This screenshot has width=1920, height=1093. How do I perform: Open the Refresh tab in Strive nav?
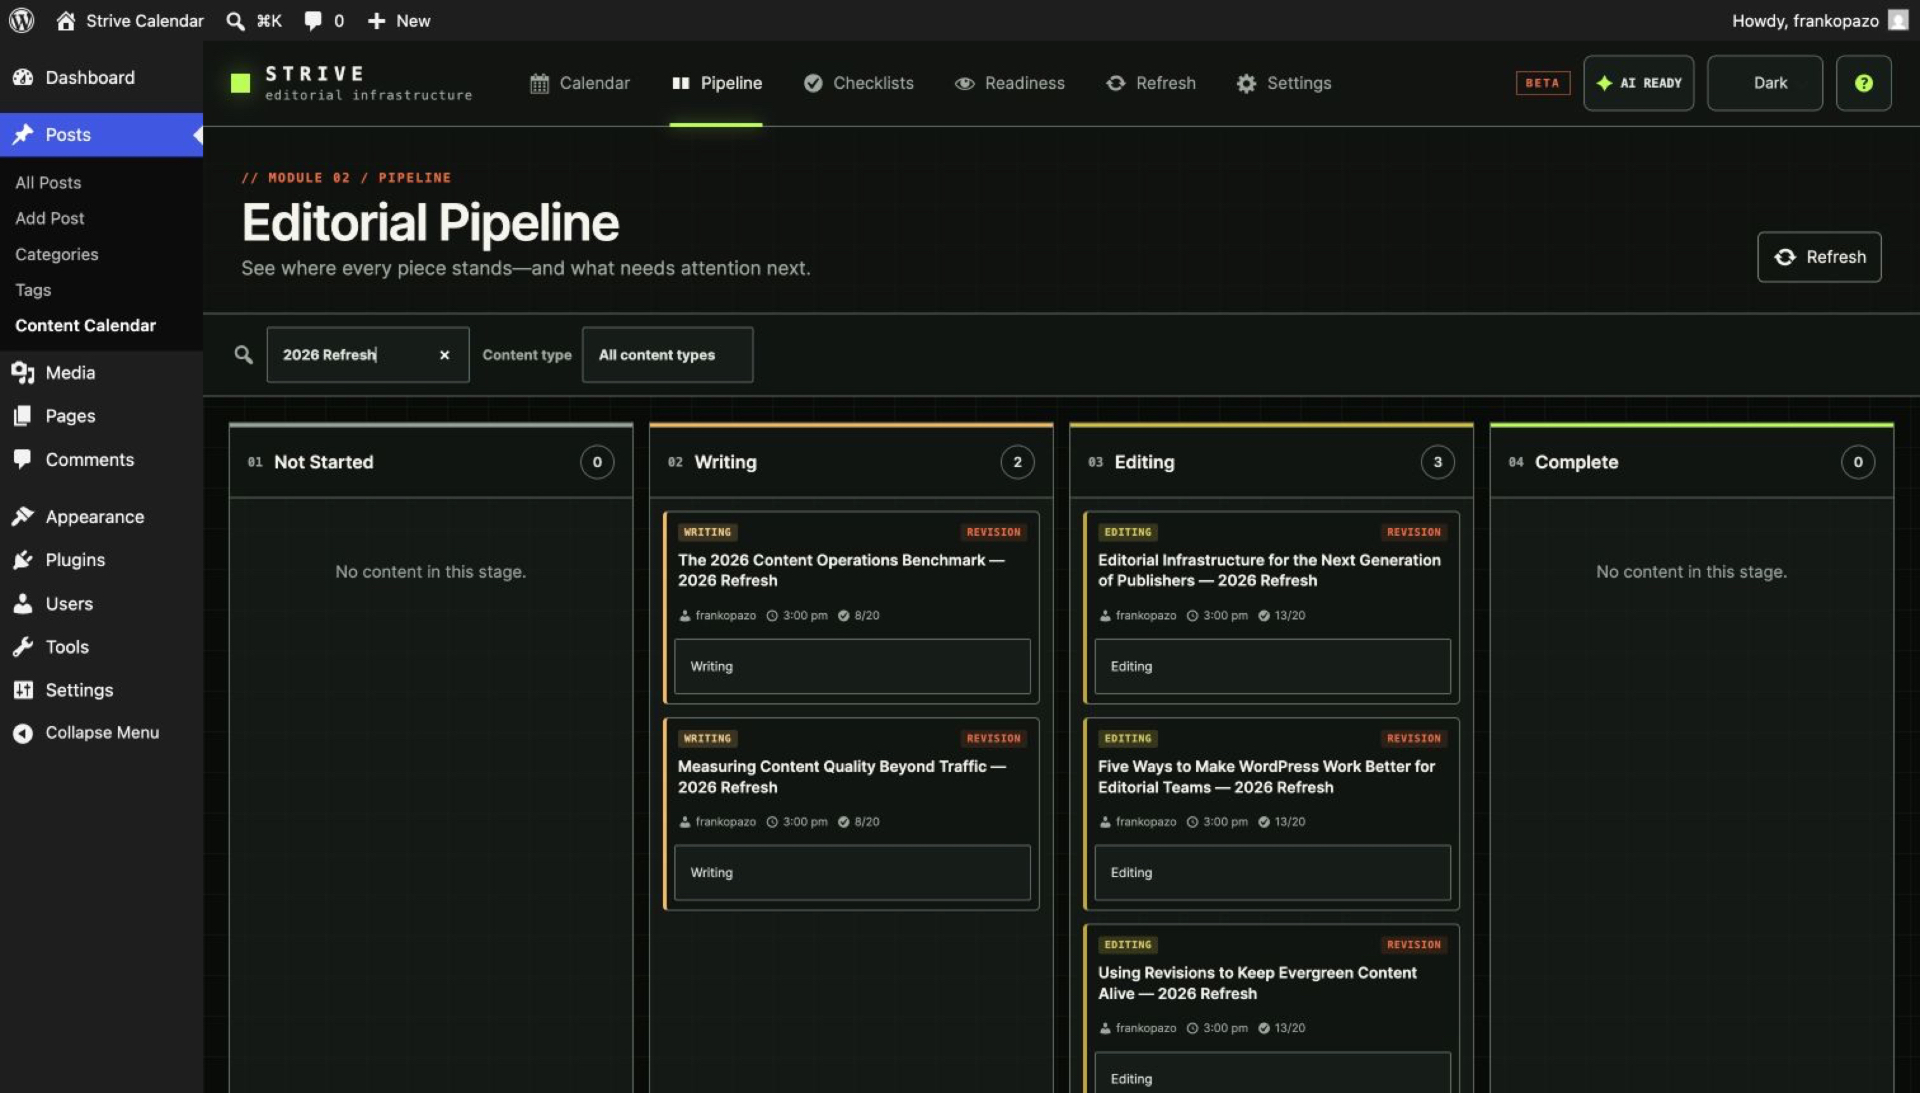click(x=1150, y=83)
